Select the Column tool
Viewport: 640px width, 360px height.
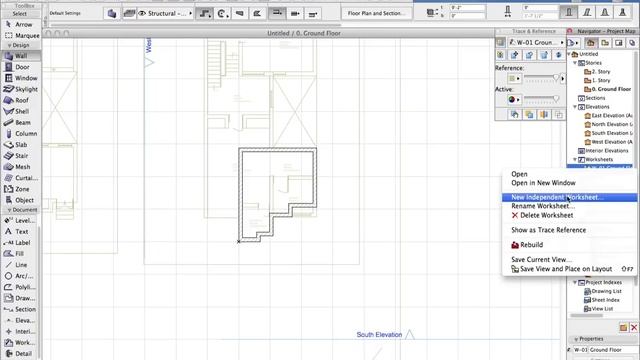coord(20,133)
